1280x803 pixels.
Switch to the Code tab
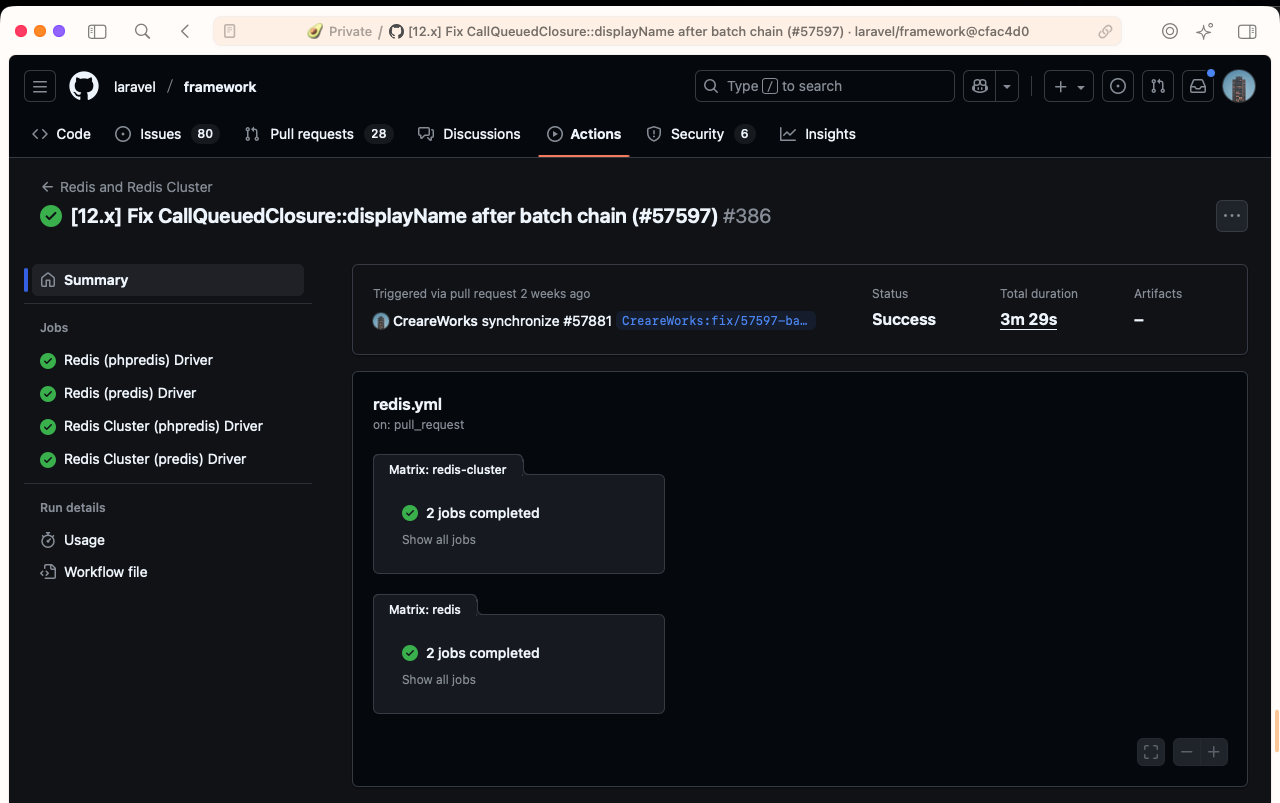[x=61, y=134]
